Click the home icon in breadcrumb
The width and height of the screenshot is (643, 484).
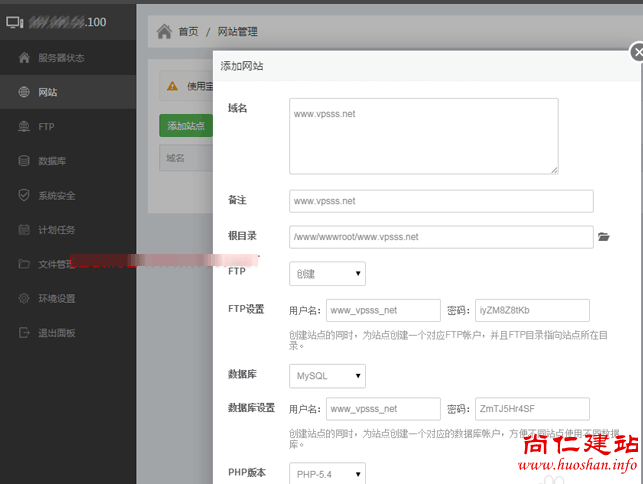point(164,32)
